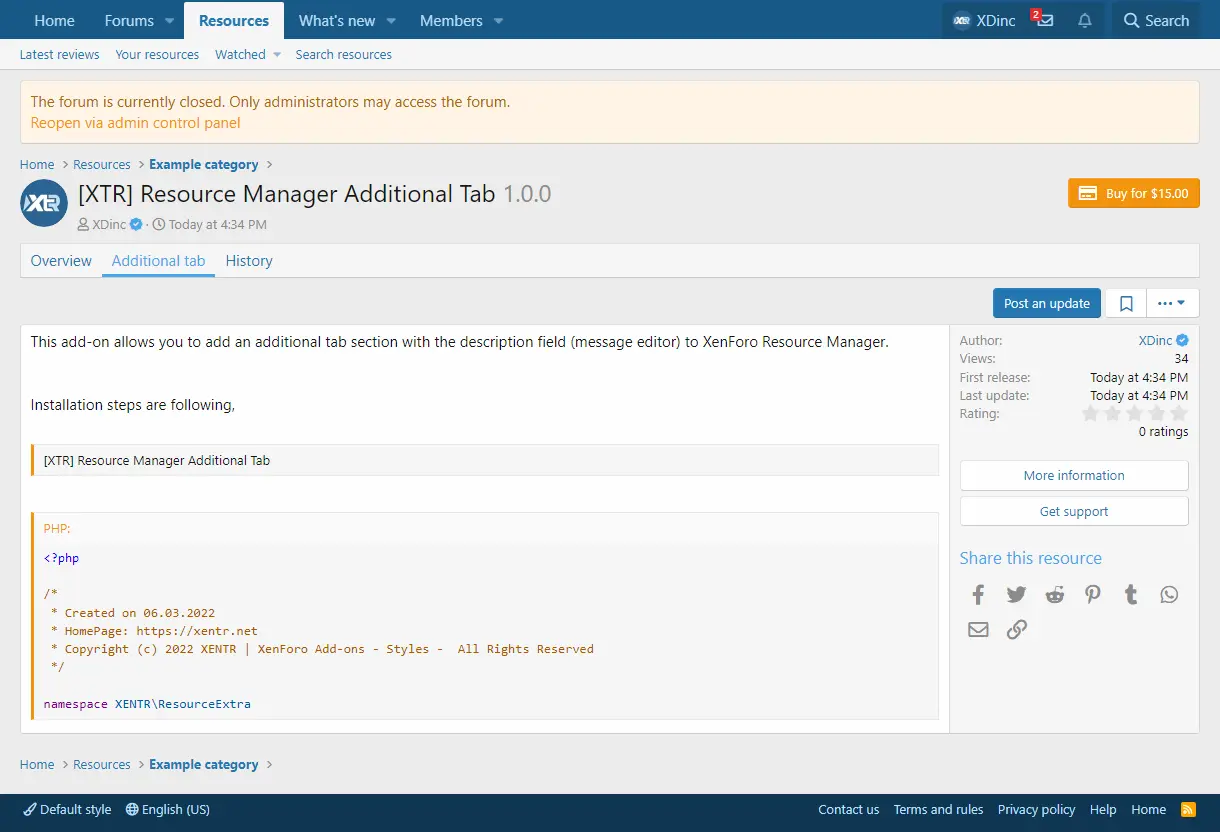Image resolution: width=1220 pixels, height=832 pixels.
Task: Open Members nav tab
Action: [451, 20]
